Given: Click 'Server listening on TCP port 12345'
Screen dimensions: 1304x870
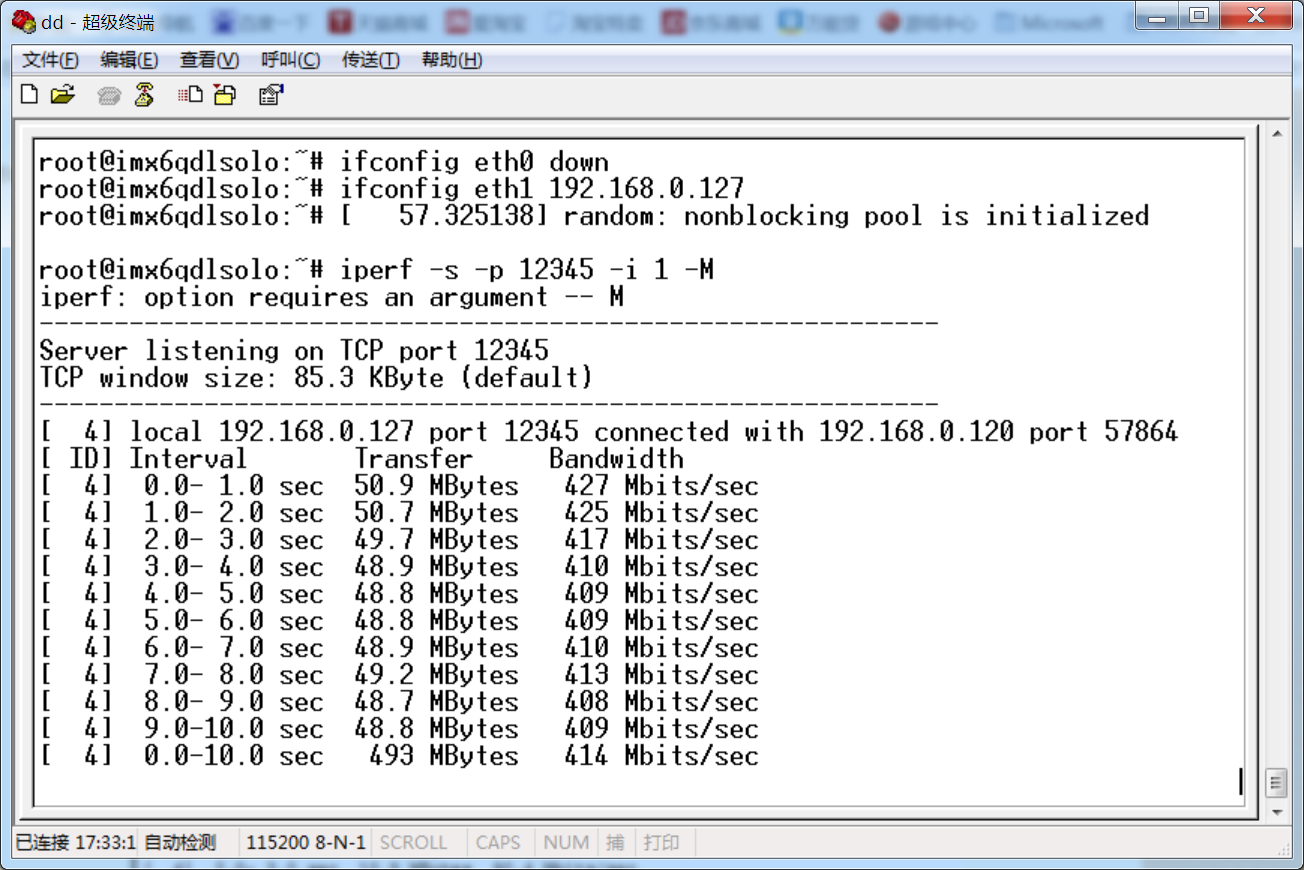Looking at the screenshot, I should point(294,351).
